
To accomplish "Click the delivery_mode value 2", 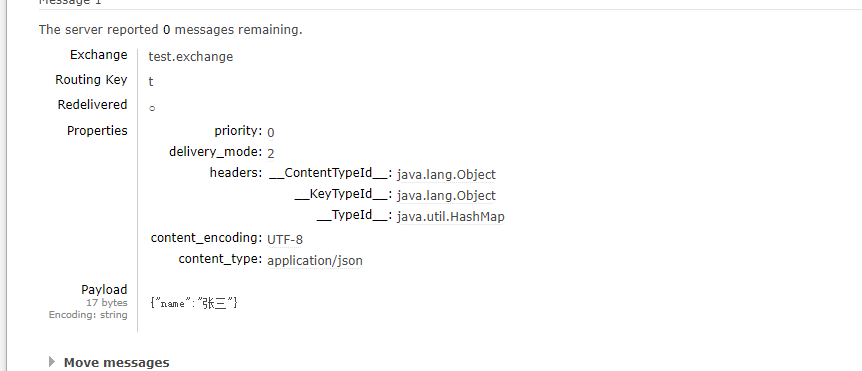I will (x=270, y=153).
